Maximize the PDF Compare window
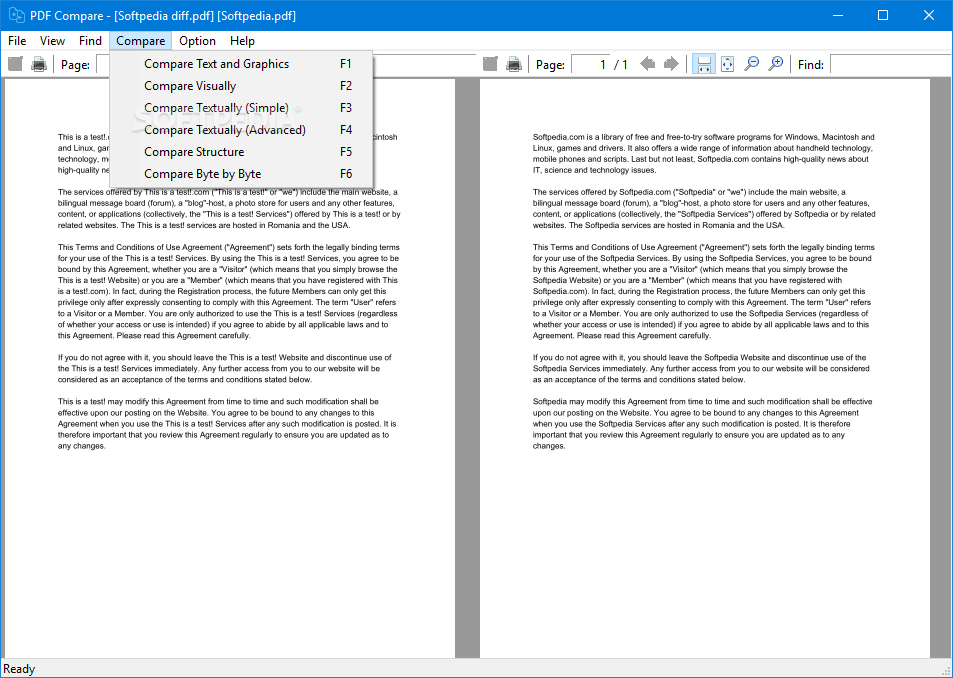Viewport: 953px width, 678px height. (x=883, y=15)
